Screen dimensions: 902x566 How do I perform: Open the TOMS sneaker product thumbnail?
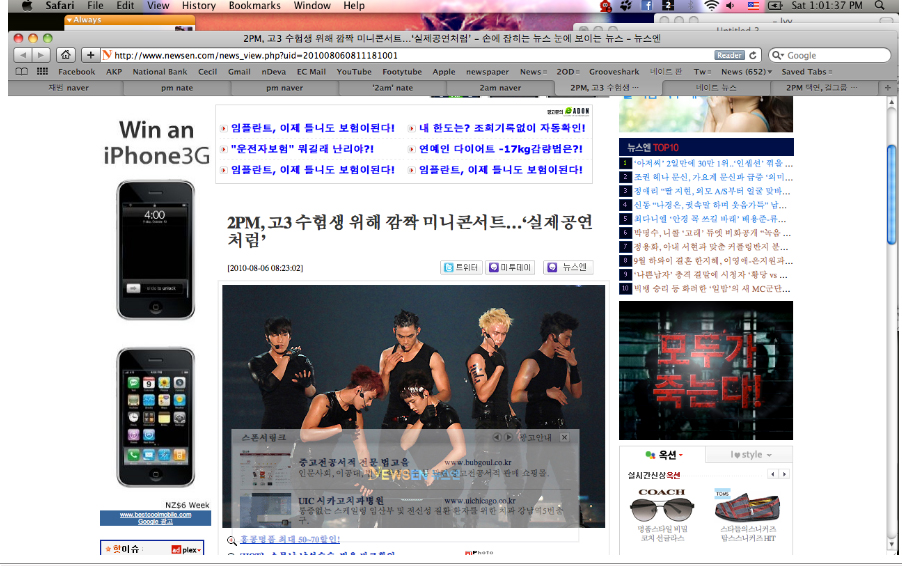[x=747, y=506]
